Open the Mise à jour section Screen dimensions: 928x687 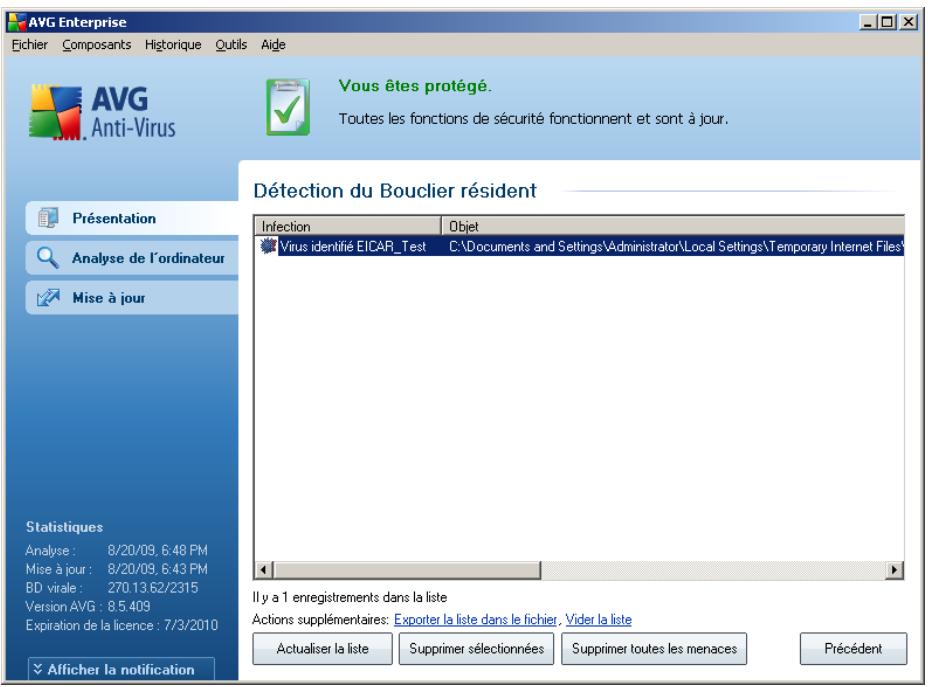pyautogui.click(x=132, y=298)
